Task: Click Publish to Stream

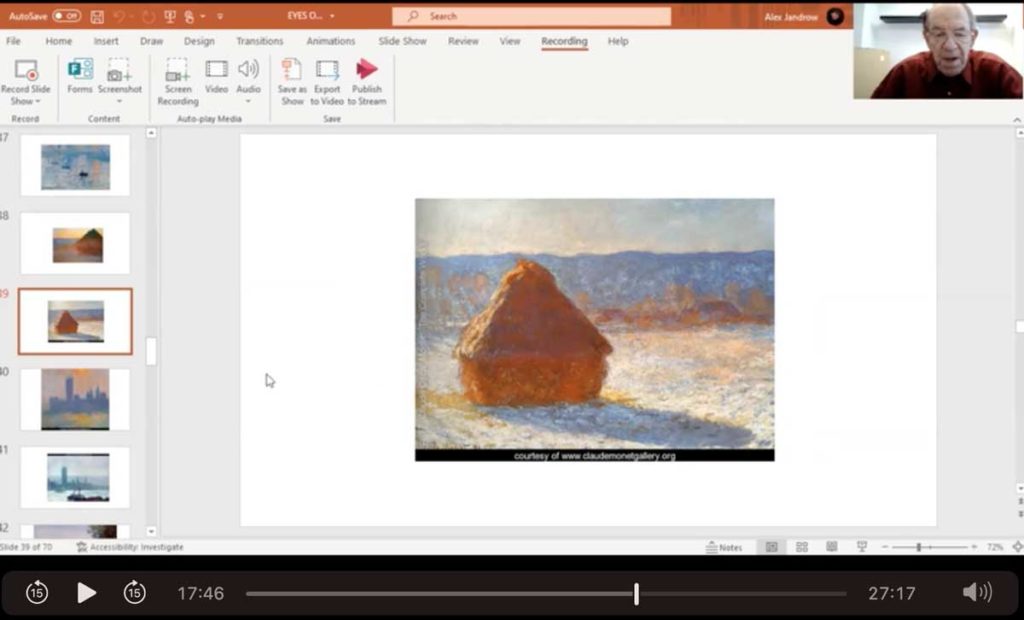Action: coord(366,82)
